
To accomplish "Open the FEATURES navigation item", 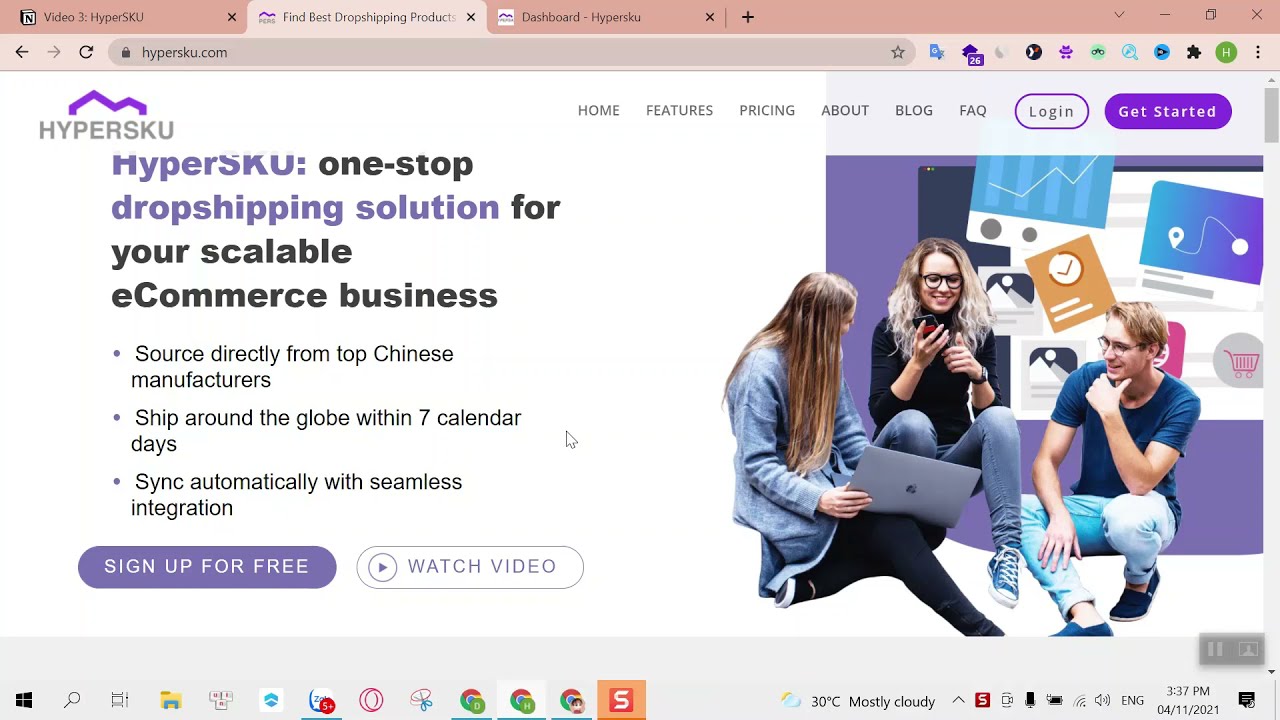I will [x=679, y=111].
